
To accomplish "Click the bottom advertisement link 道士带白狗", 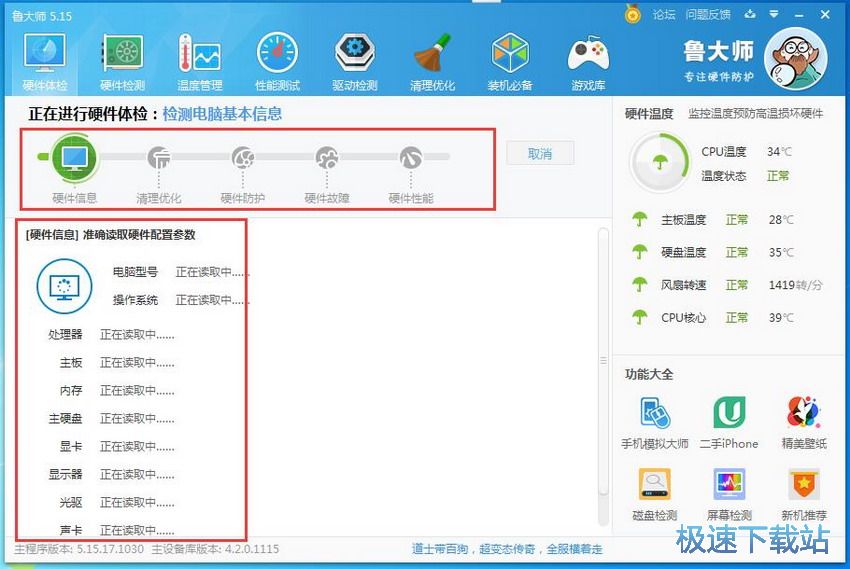I will click(506, 549).
